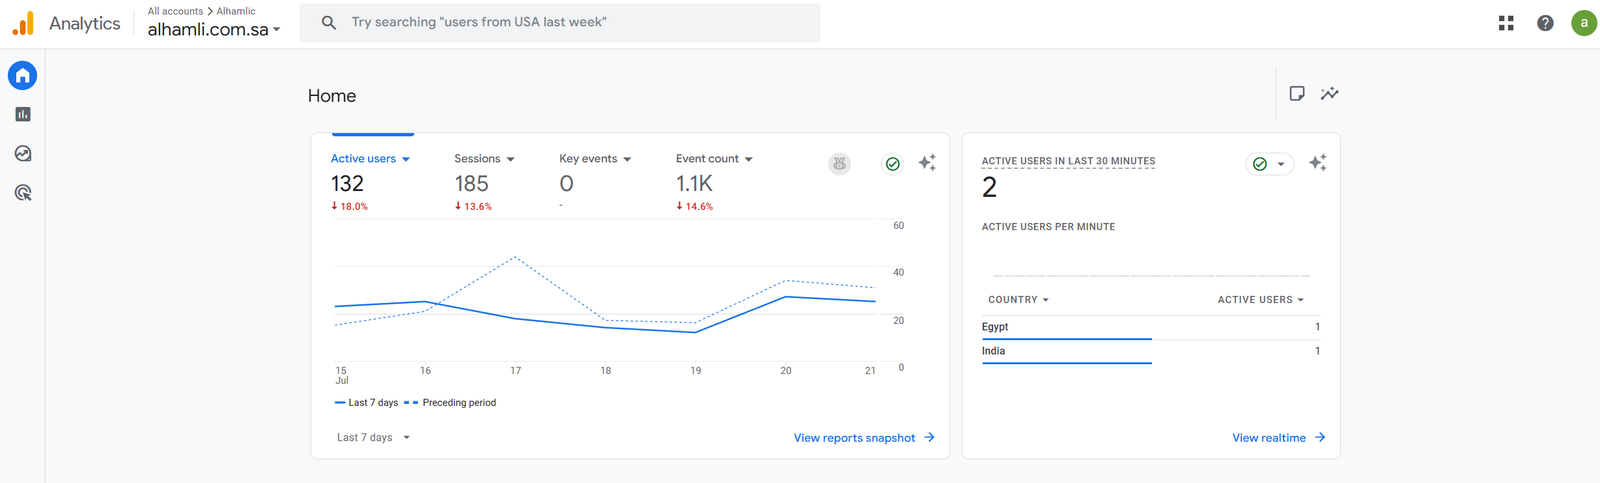Expand the Event count metric dropdown
This screenshot has height=483, width=1600.
715,159
